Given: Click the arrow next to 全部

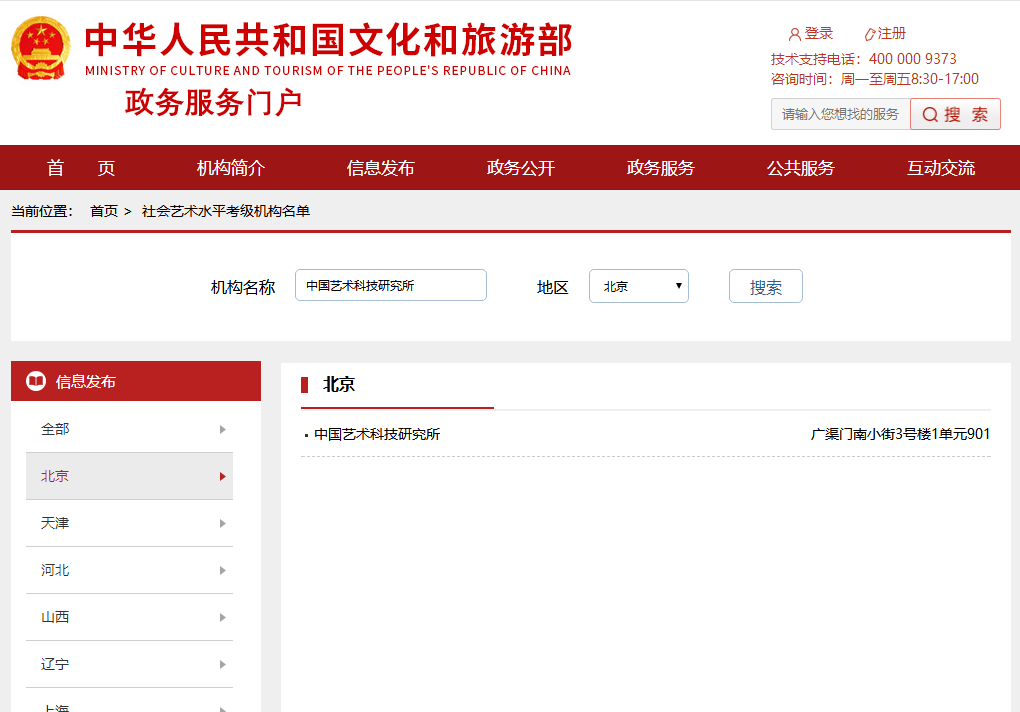Looking at the screenshot, I should tap(222, 430).
